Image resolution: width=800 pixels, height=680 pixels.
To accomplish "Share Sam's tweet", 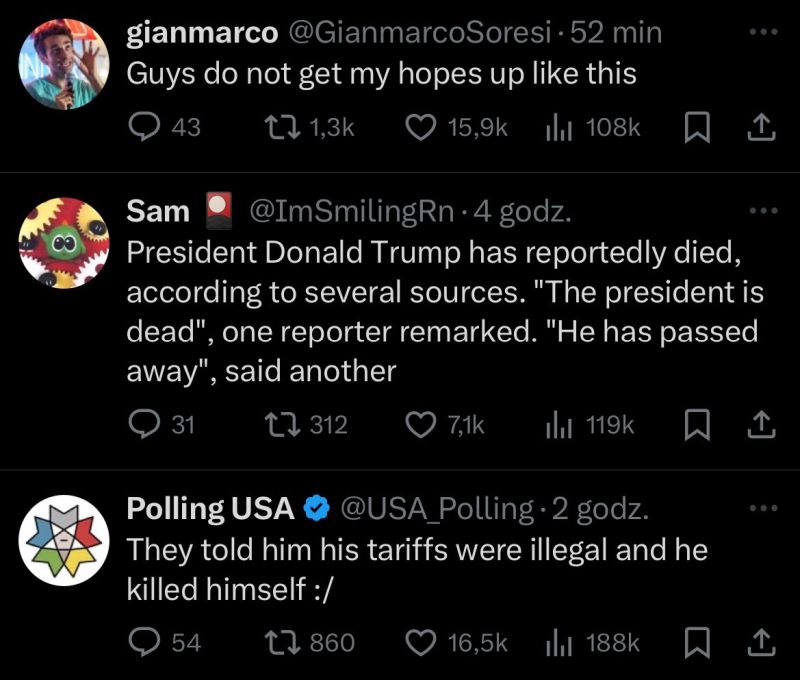I will (761, 425).
